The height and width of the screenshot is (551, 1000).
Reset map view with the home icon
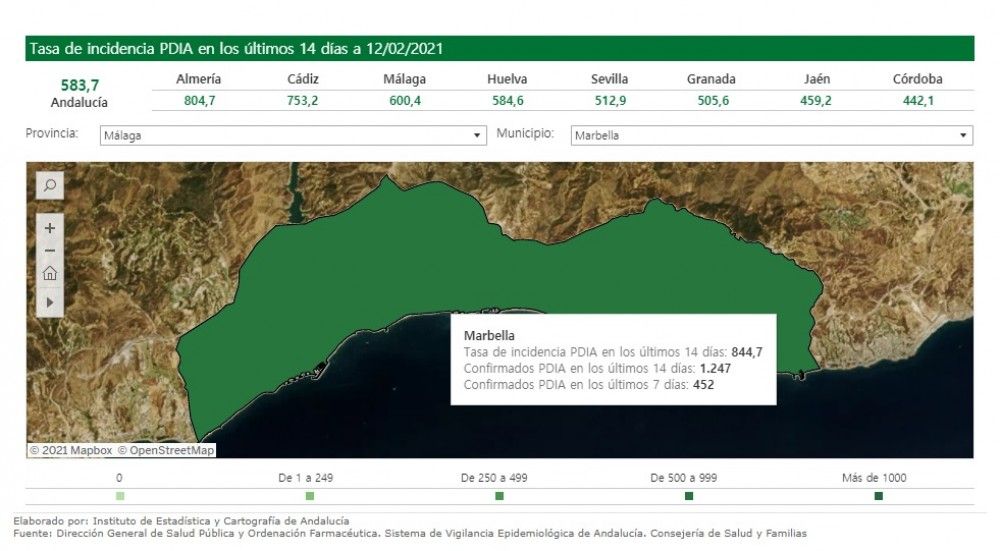point(50,274)
